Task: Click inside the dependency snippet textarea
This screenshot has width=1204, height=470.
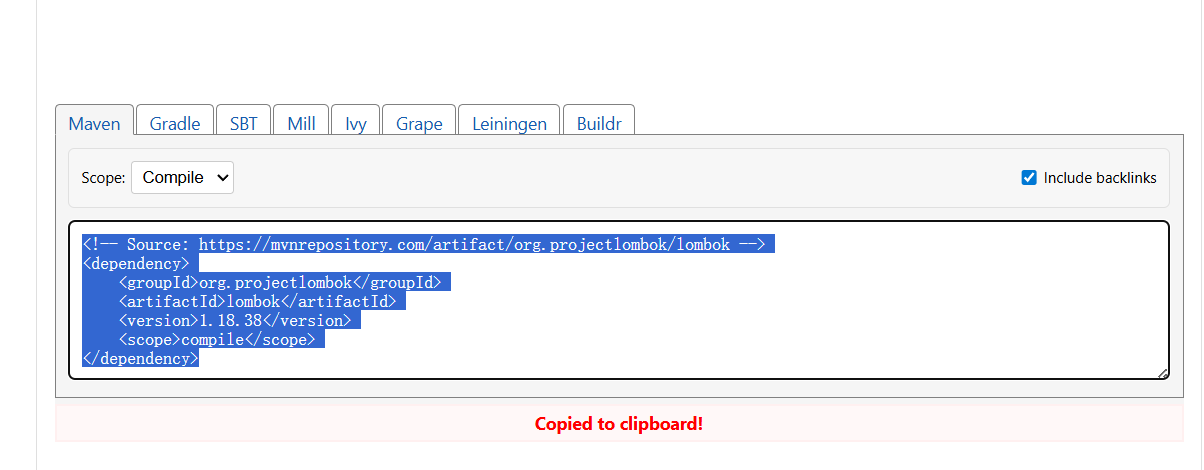Action: [x=618, y=300]
